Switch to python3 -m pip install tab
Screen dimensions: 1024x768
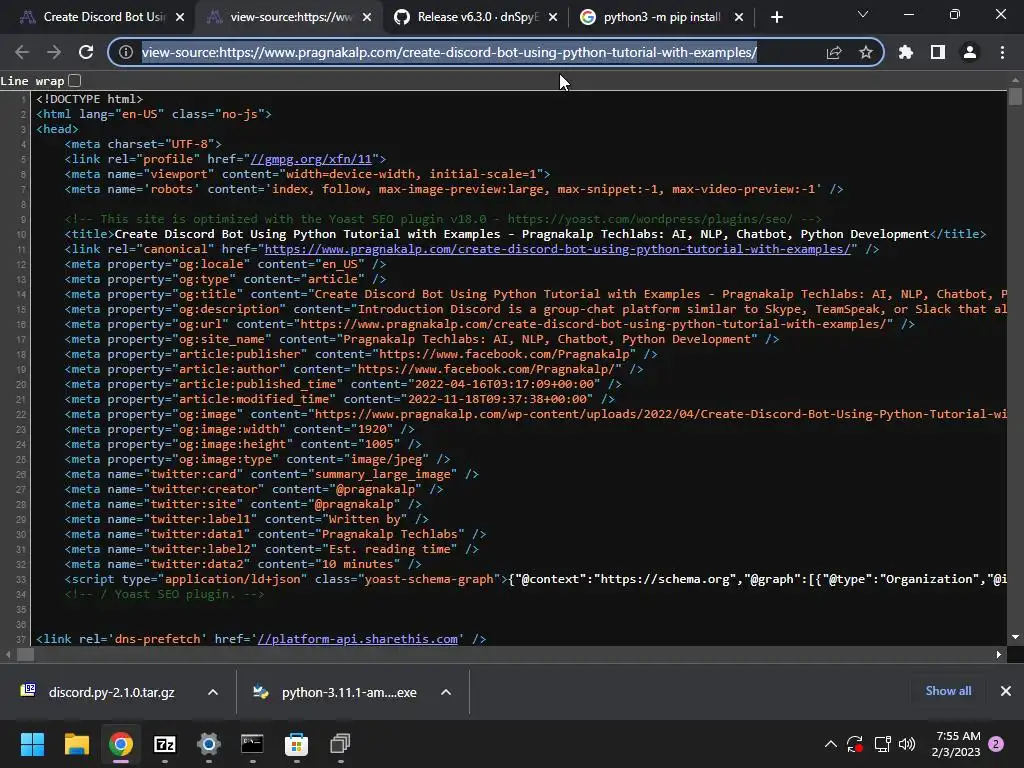661,18
